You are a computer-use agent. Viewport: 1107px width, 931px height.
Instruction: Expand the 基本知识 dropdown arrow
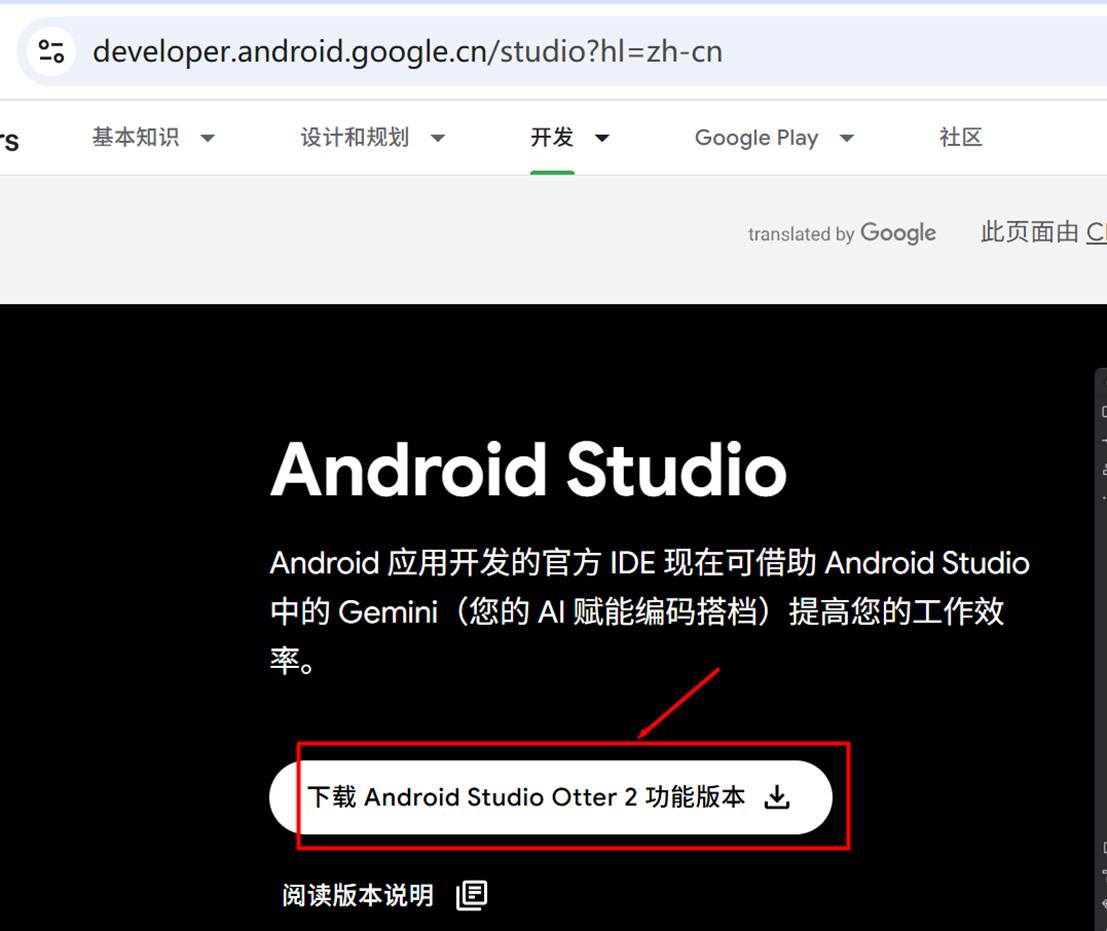point(208,138)
